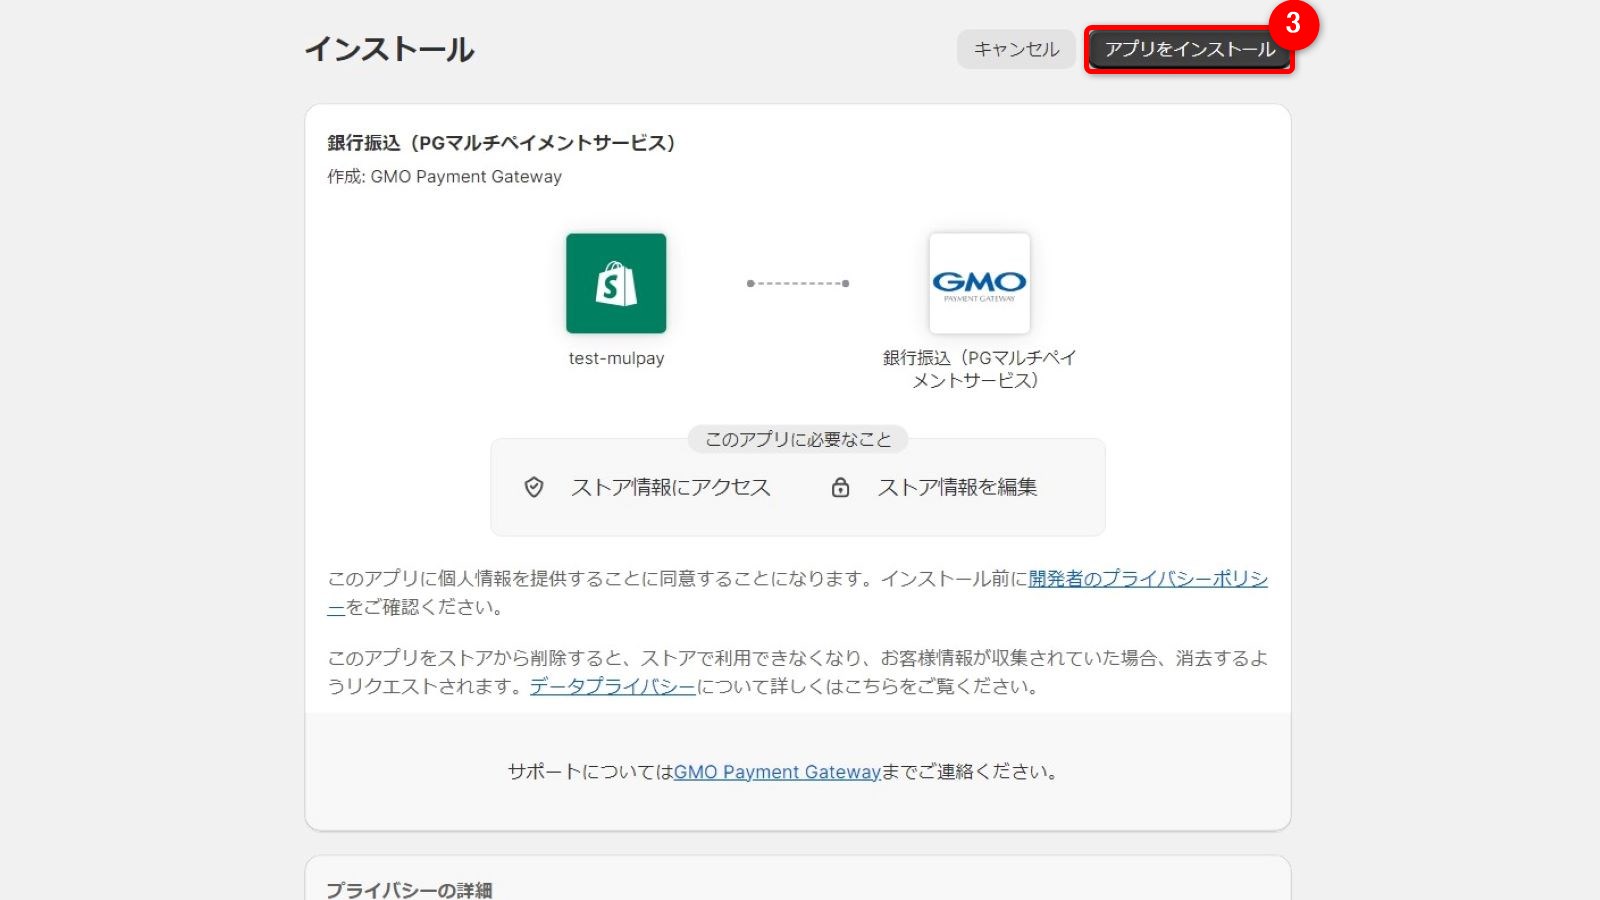
Task: Click the キャンセル button
Action: click(1015, 48)
